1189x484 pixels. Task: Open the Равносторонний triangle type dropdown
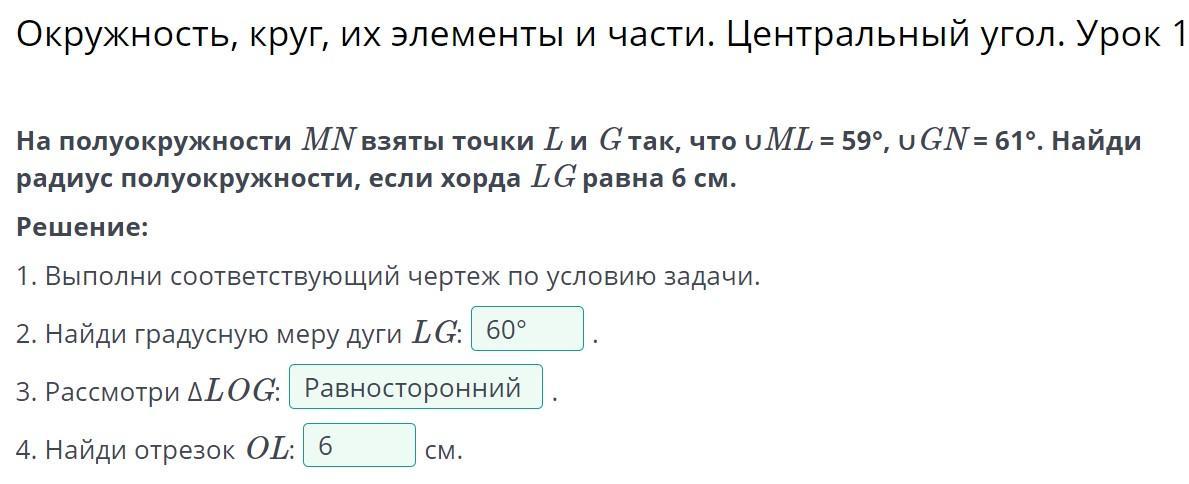416,387
